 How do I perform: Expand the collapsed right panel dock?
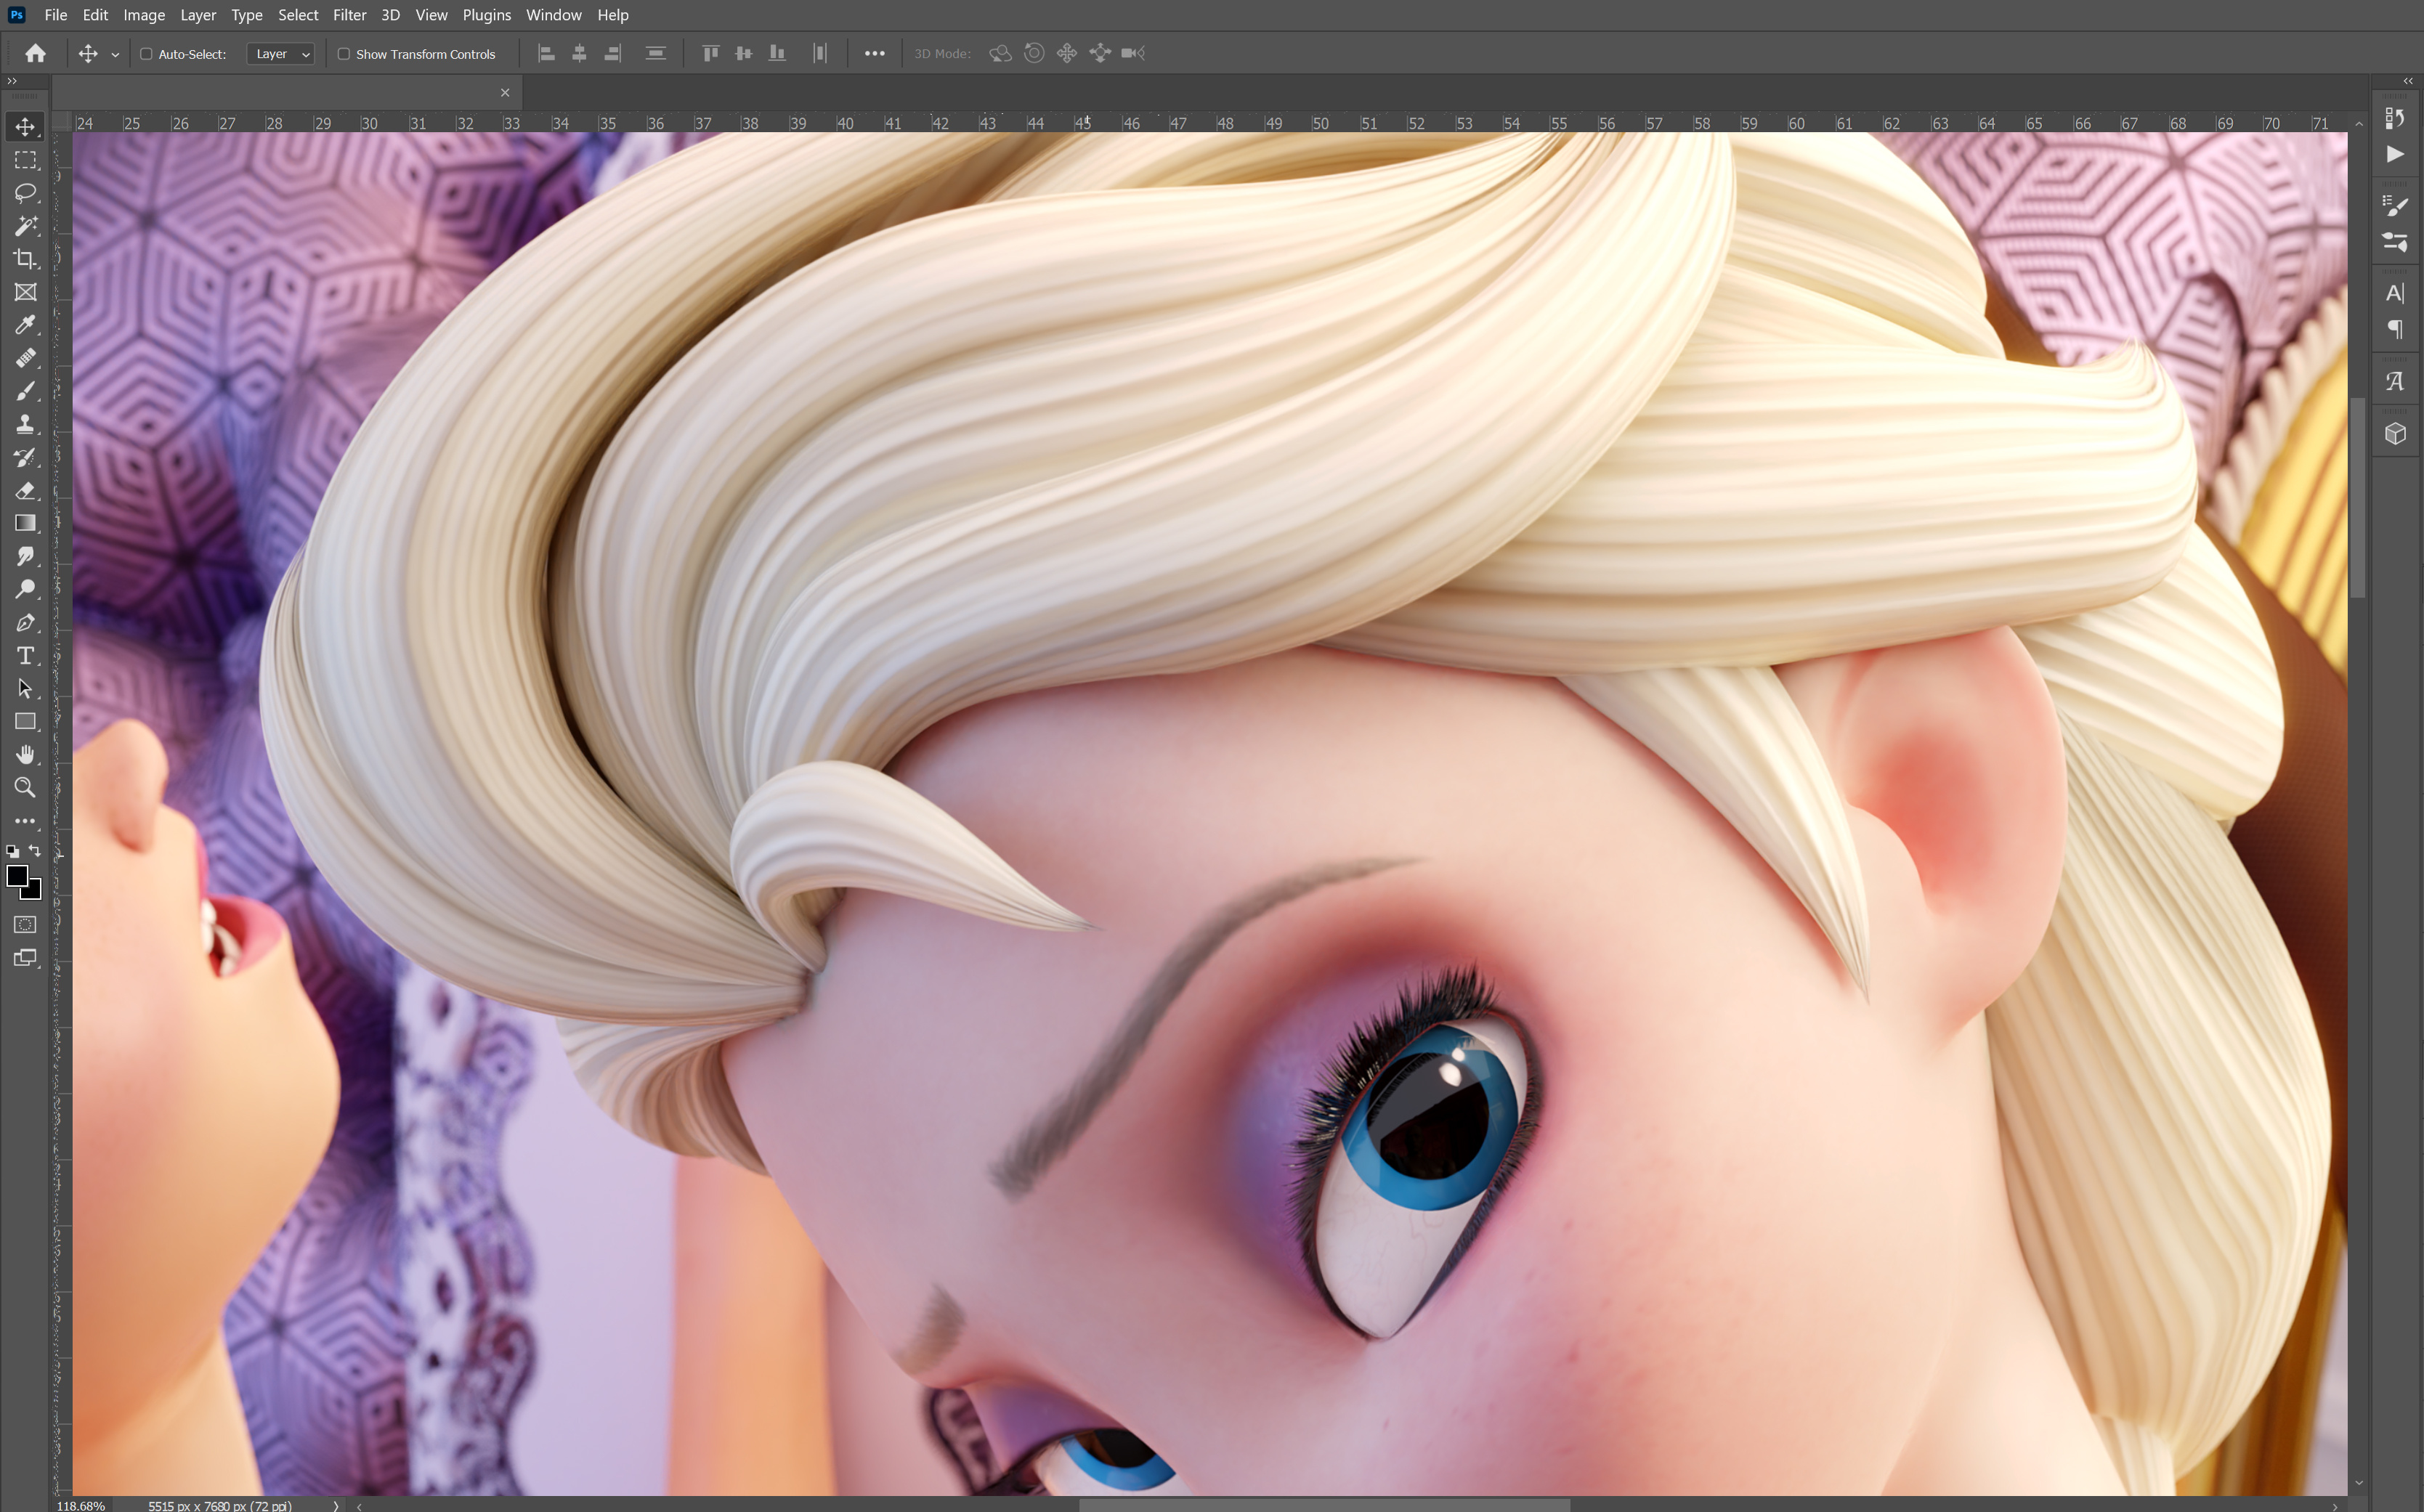pos(2408,81)
